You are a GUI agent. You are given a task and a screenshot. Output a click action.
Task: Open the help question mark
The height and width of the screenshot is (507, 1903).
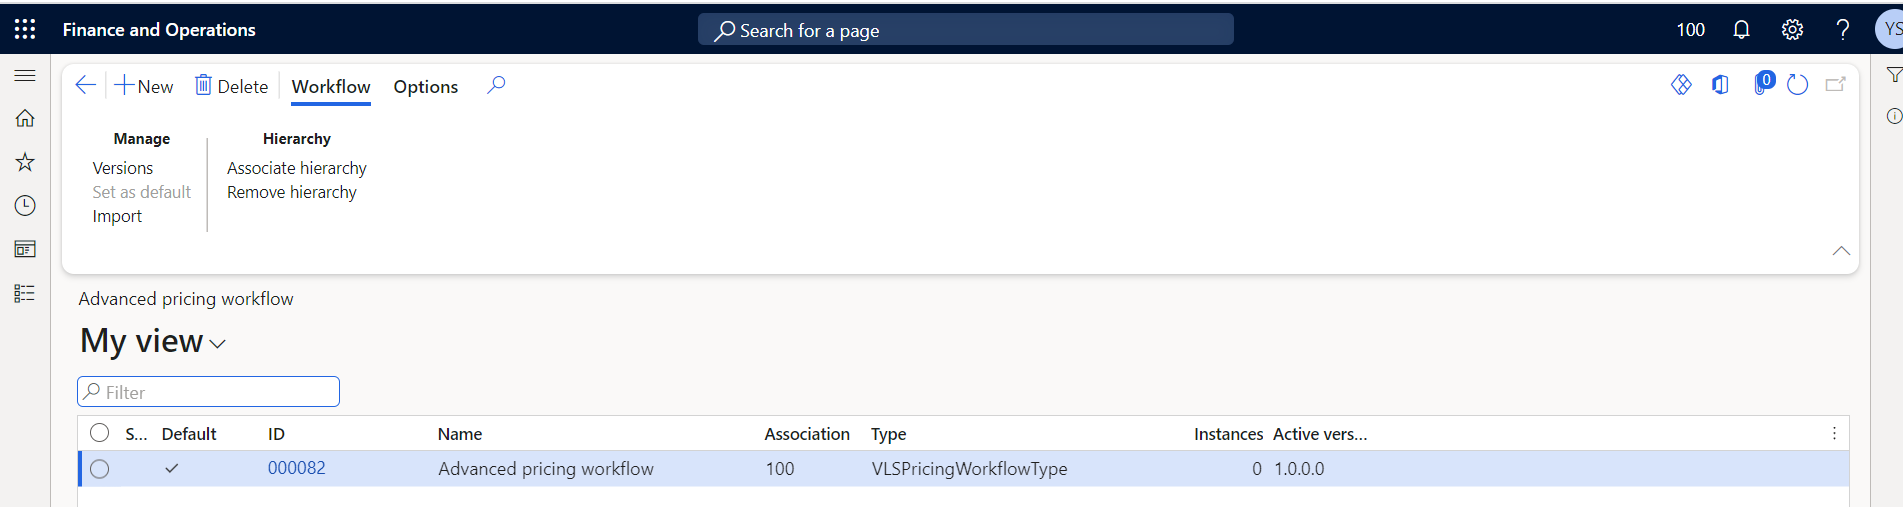coord(1842,30)
